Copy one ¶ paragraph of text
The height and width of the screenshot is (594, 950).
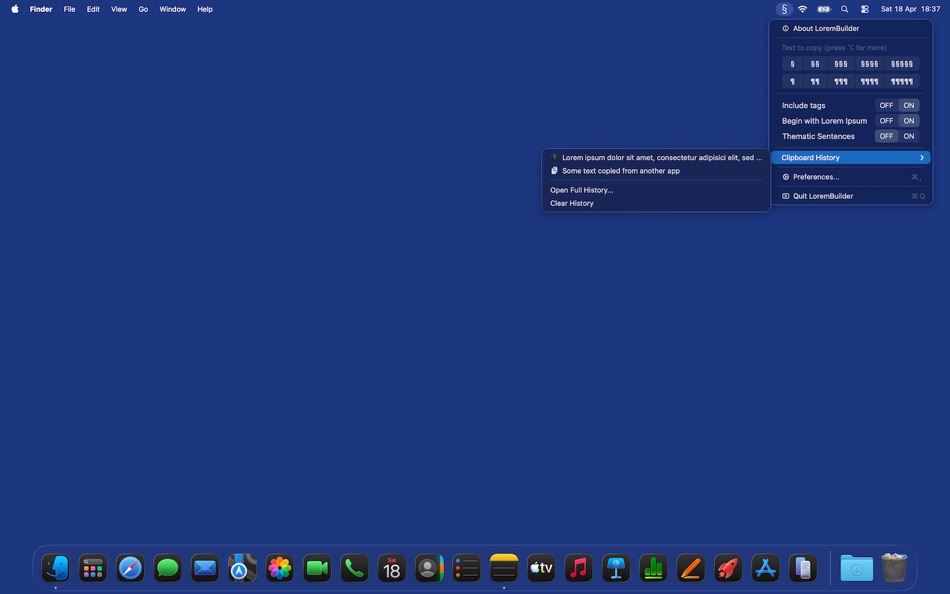coord(792,81)
